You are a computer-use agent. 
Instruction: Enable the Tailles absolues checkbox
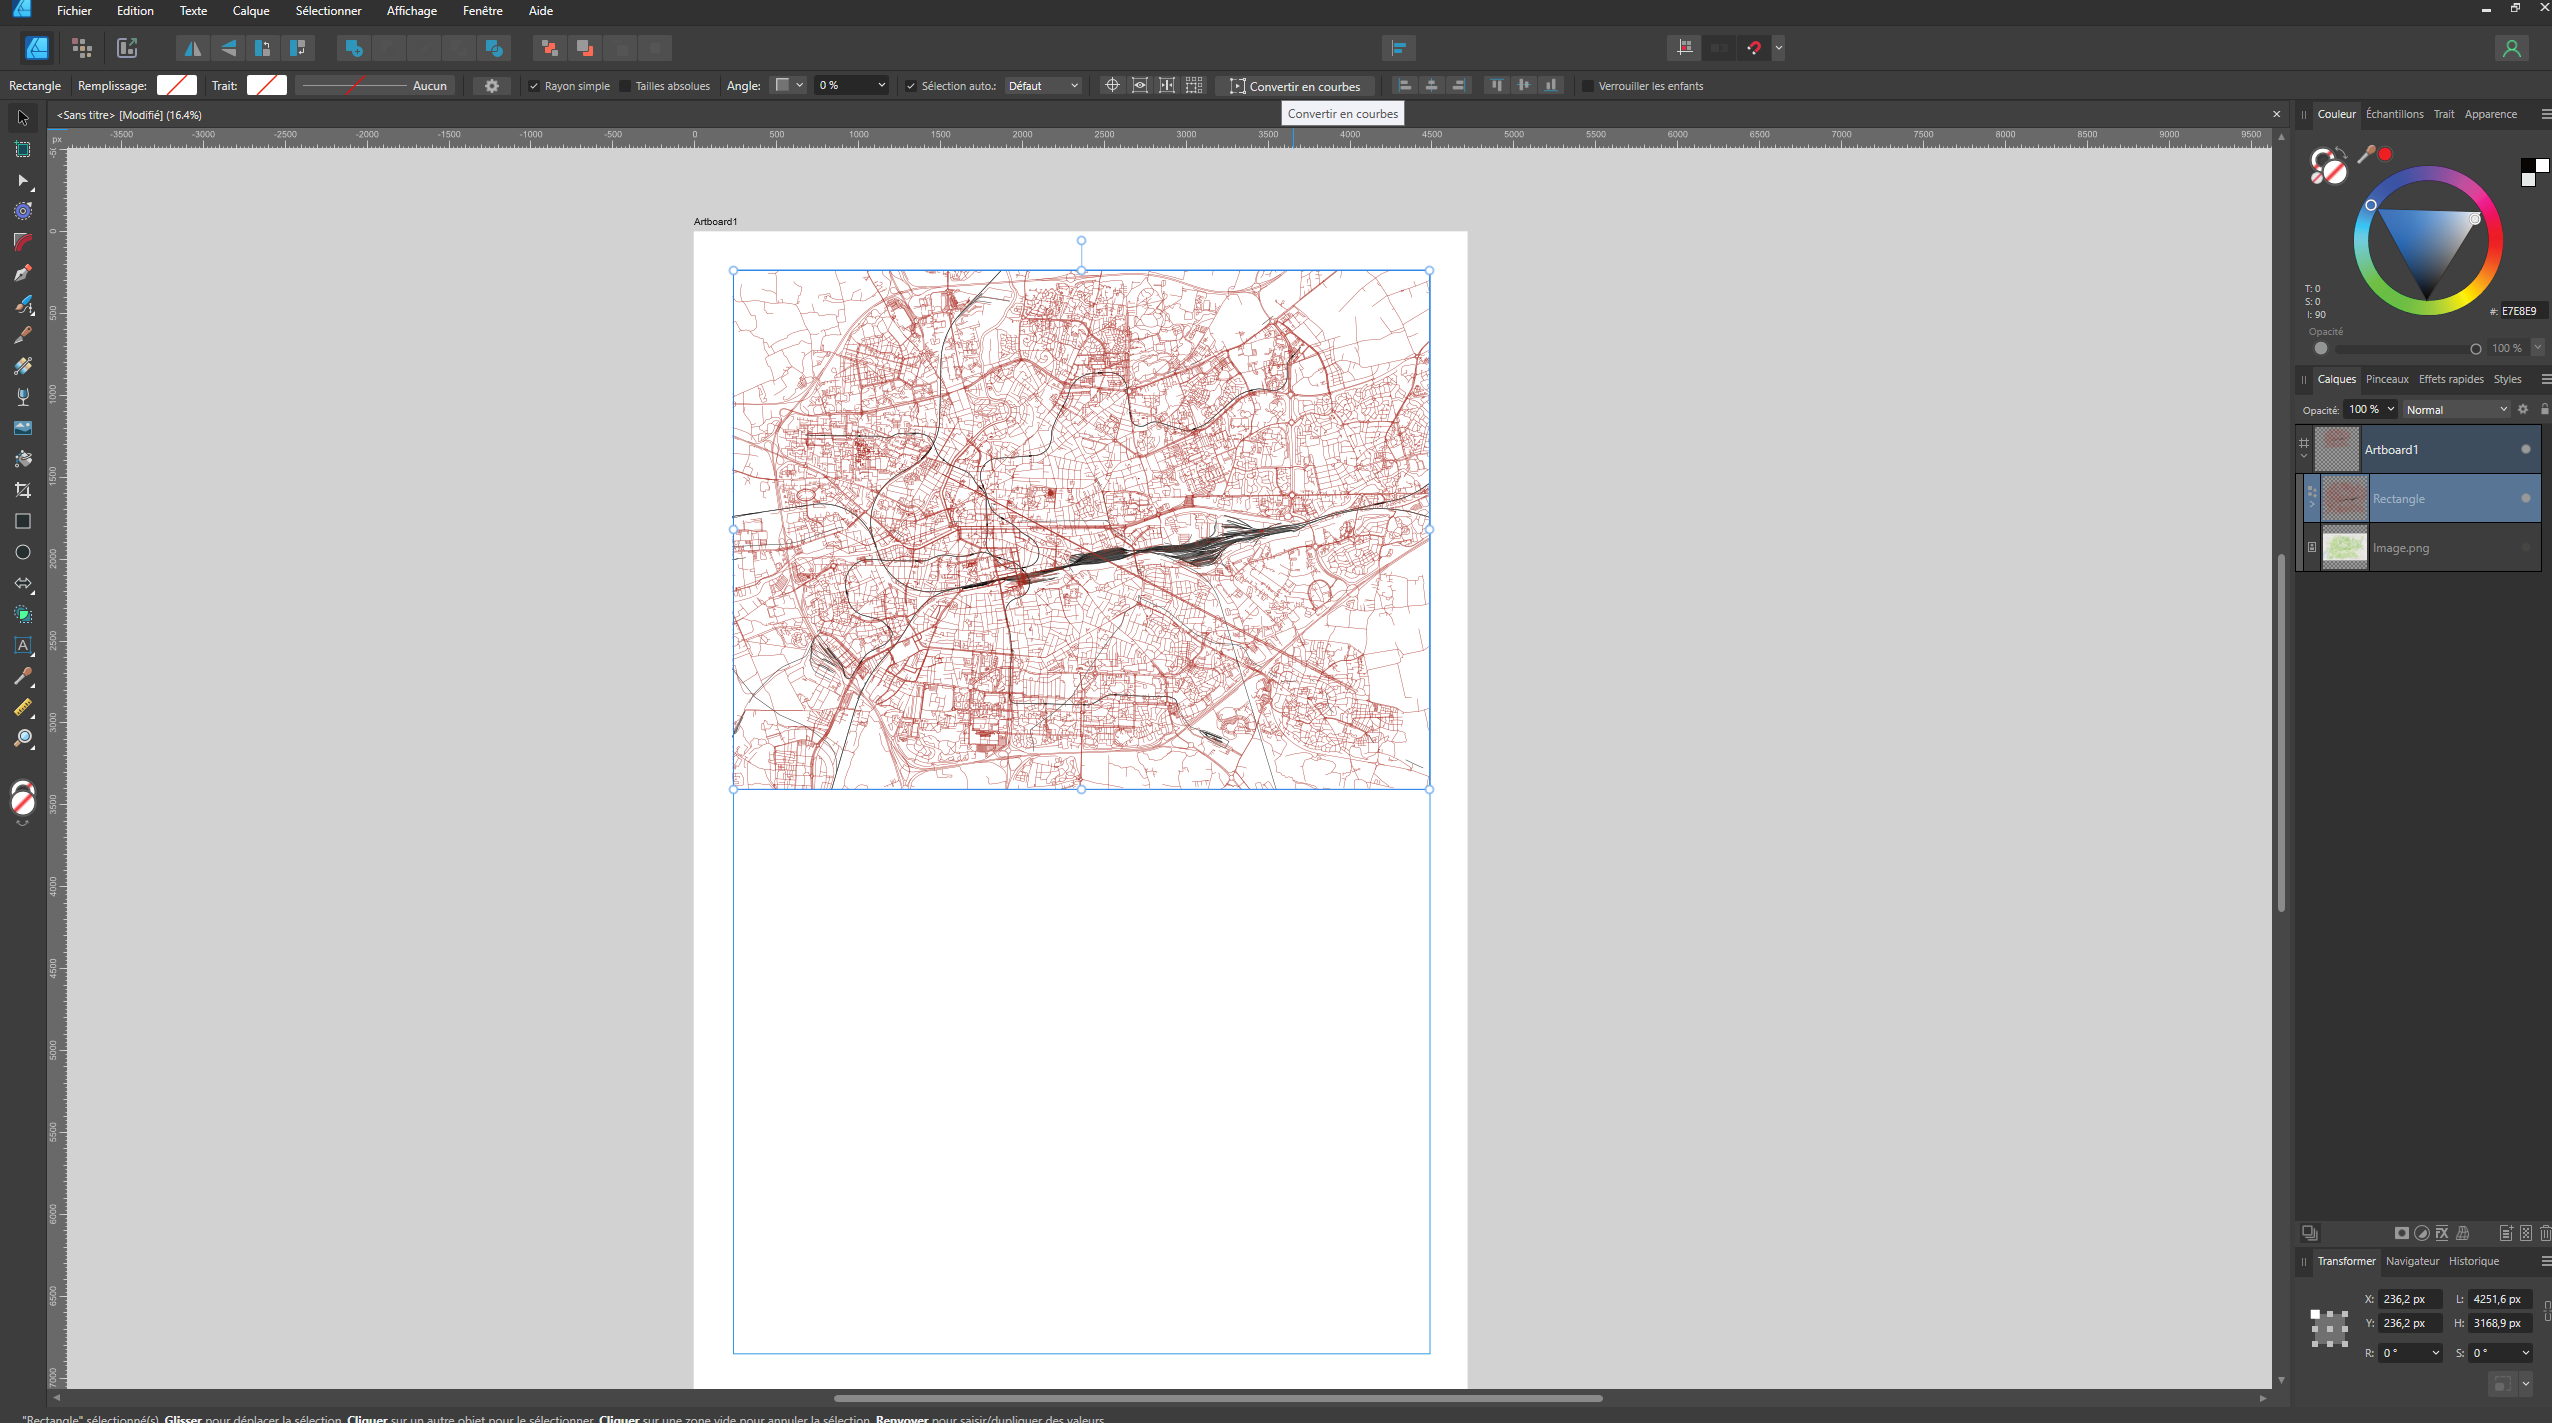click(625, 86)
